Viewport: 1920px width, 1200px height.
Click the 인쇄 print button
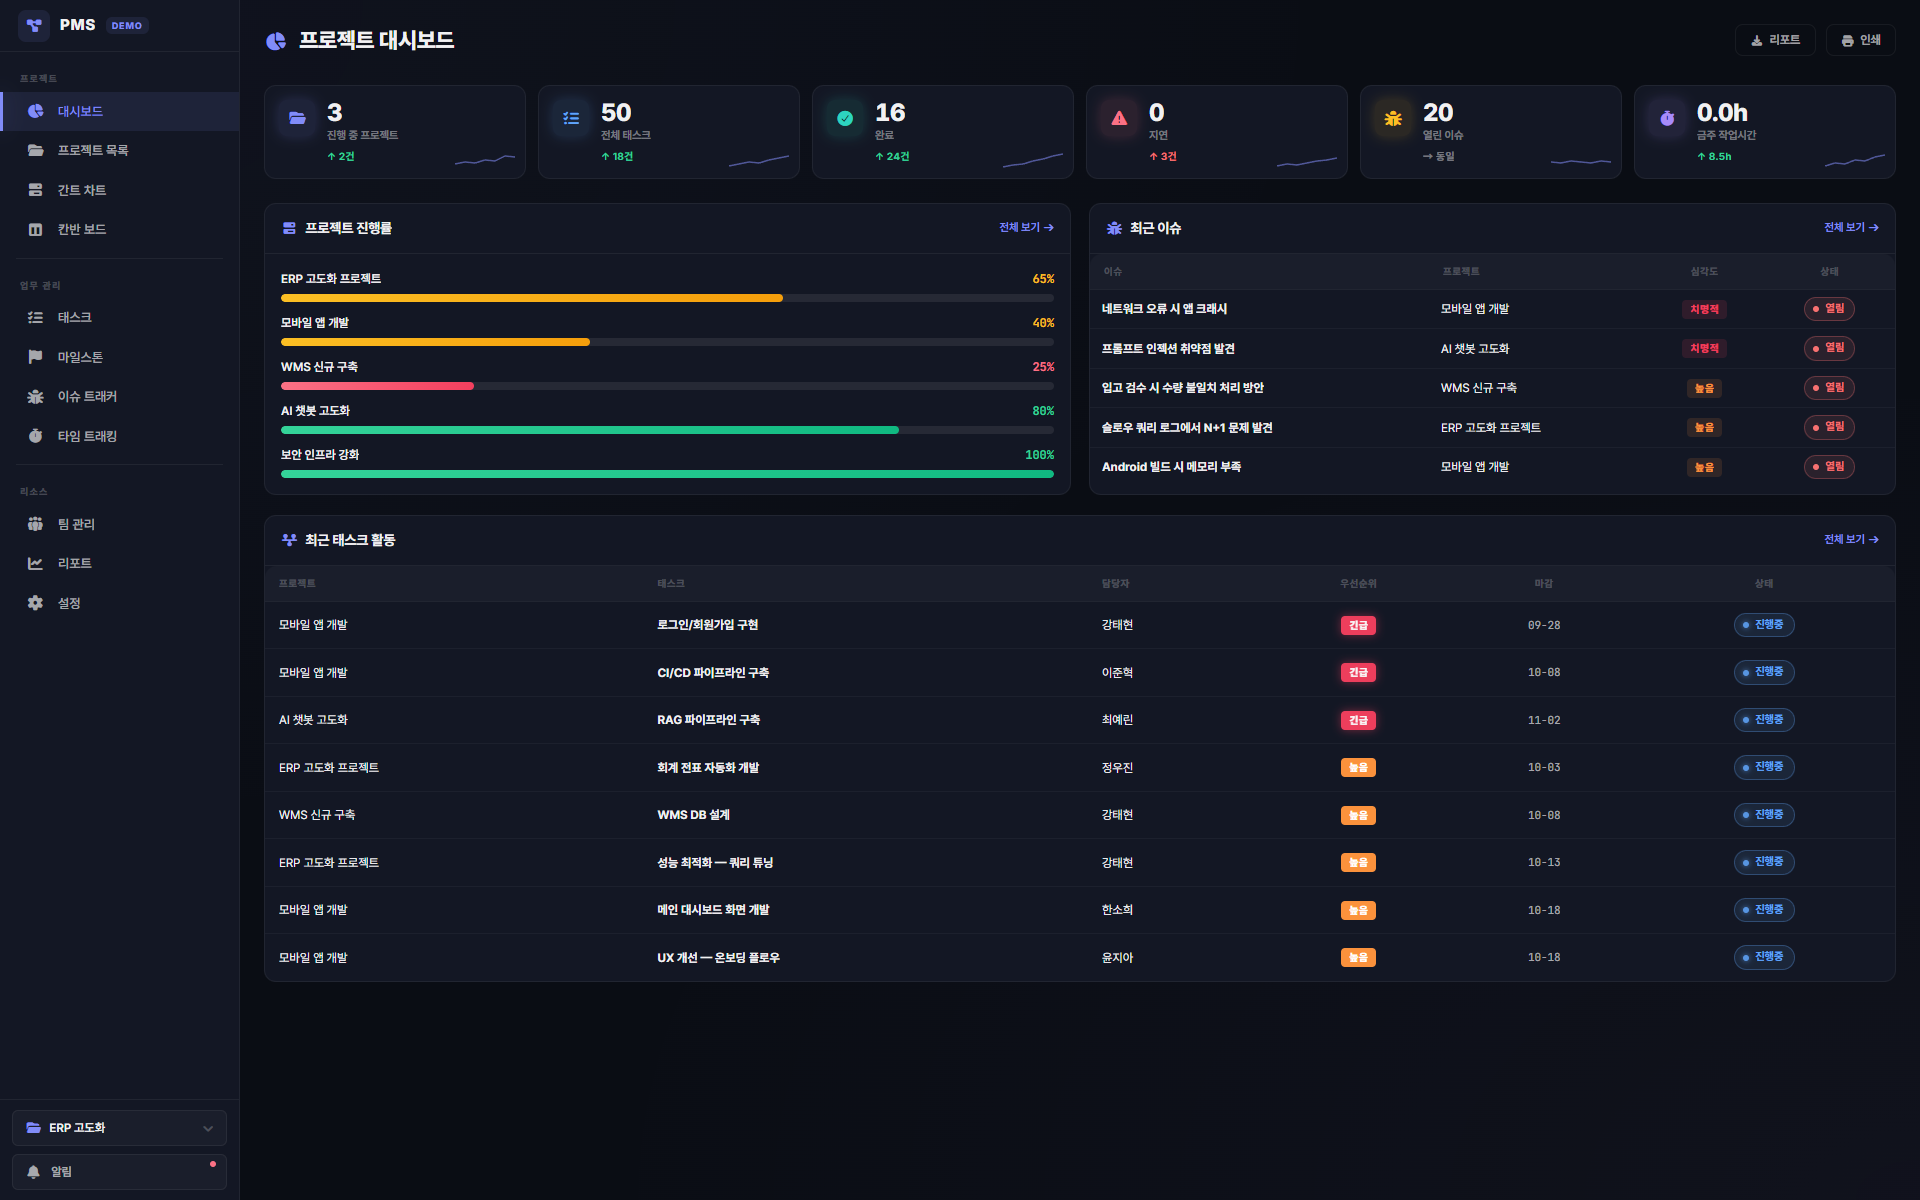point(1861,40)
